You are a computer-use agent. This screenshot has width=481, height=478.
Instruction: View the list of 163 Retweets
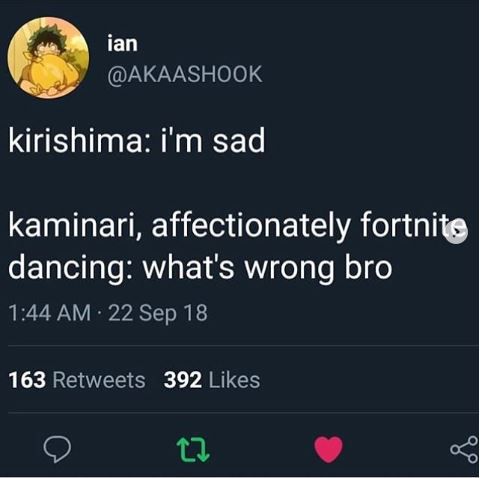[77, 380]
